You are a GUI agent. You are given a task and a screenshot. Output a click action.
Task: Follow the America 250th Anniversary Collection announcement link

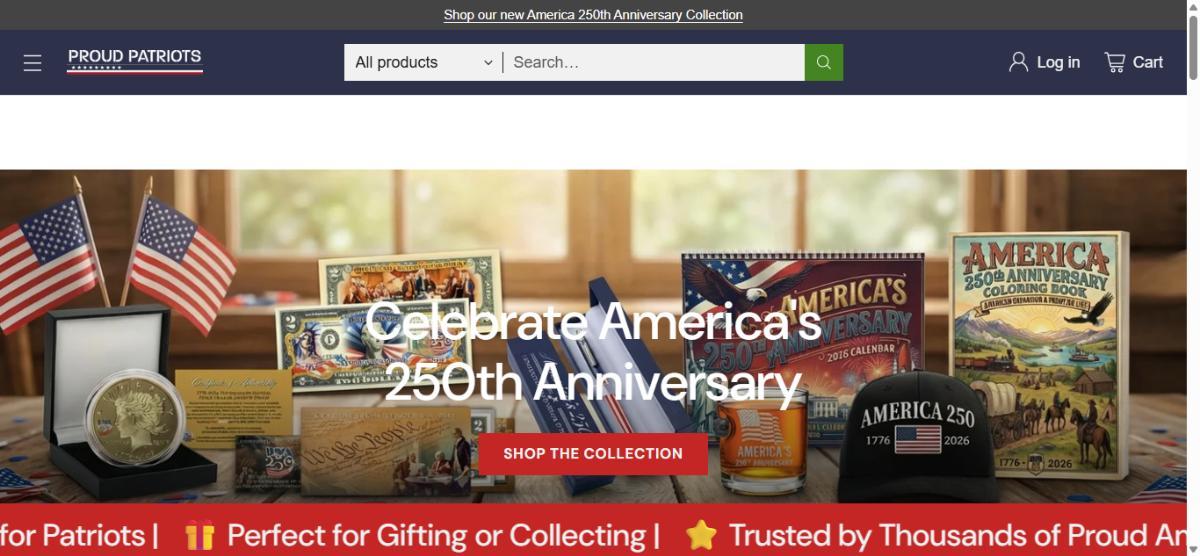[x=593, y=15]
